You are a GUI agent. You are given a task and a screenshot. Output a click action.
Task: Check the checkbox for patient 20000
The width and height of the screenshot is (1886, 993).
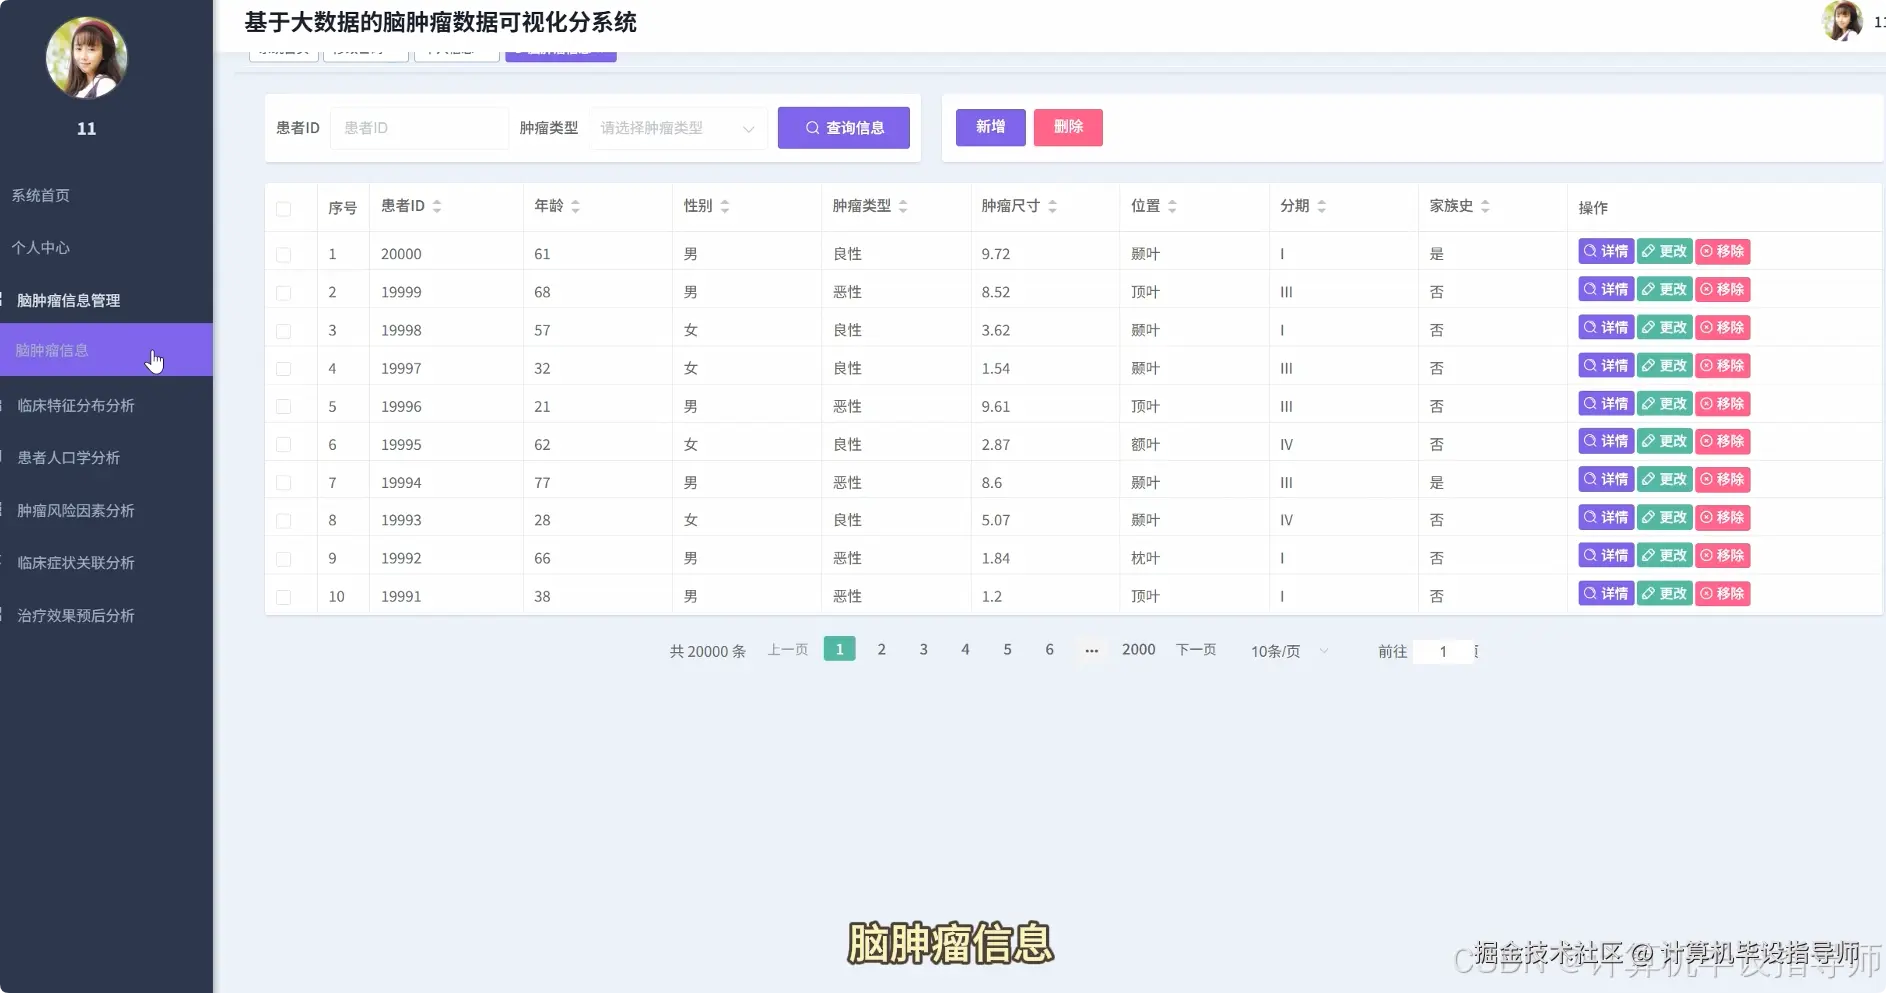coord(285,253)
